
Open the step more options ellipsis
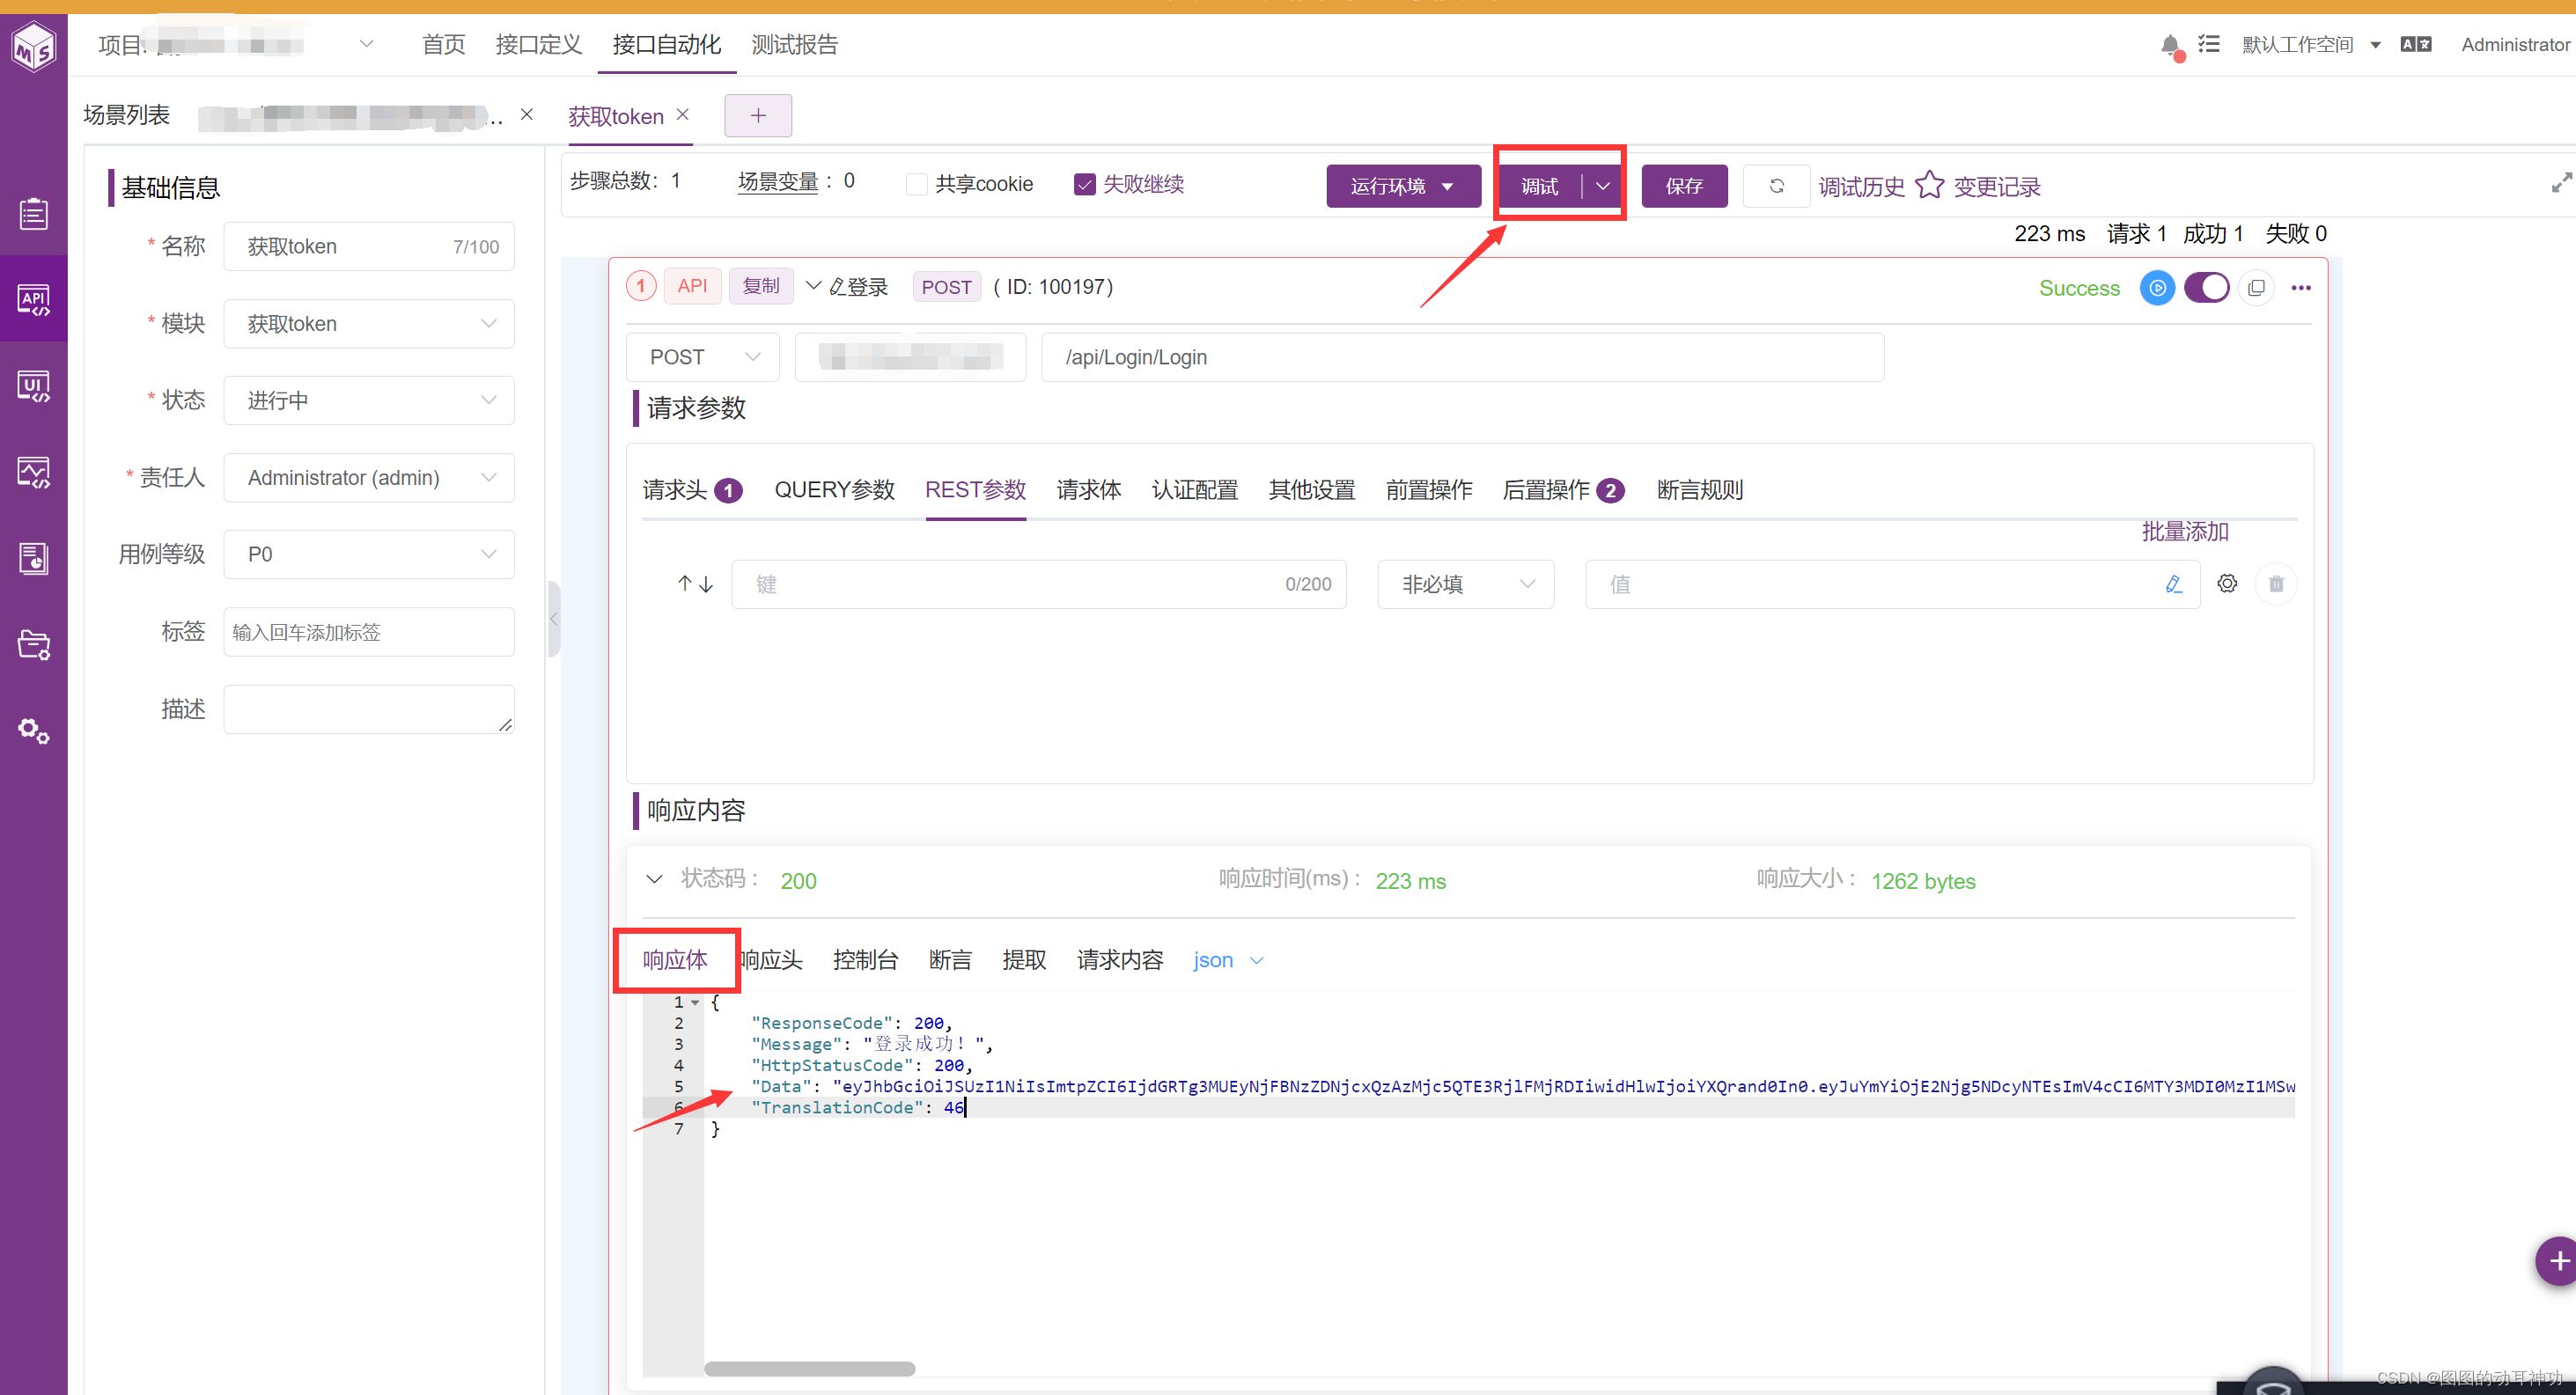pos(2301,288)
